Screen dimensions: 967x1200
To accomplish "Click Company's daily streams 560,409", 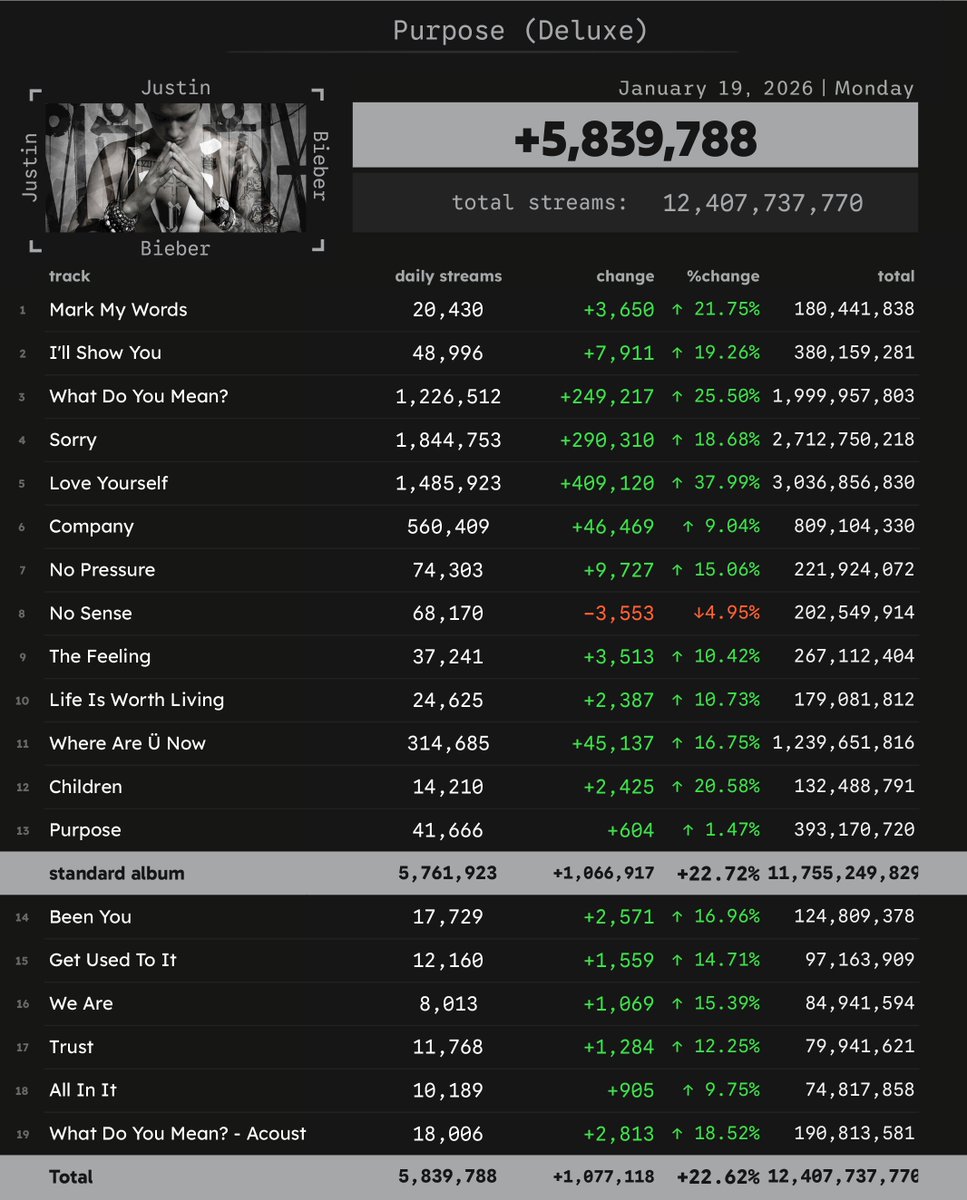I will pos(448,526).
